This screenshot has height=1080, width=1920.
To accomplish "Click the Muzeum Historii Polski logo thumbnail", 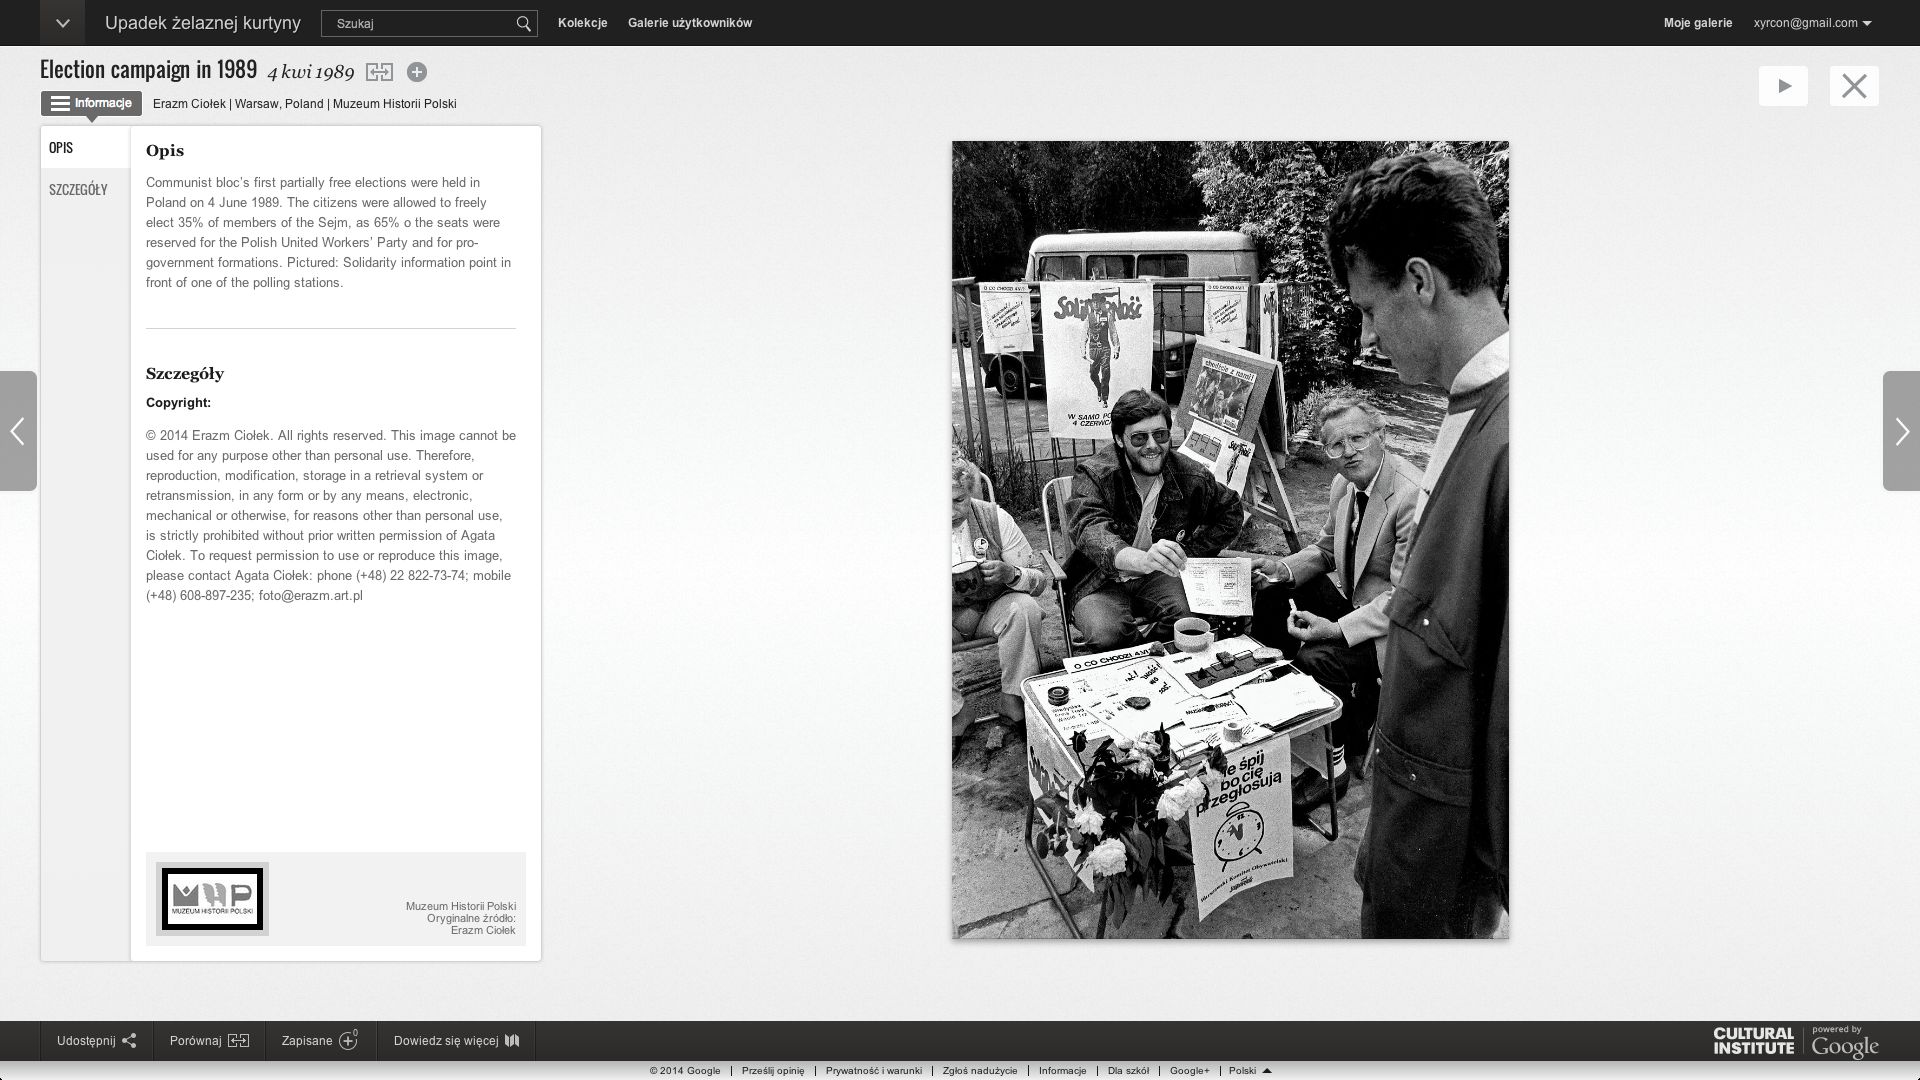I will (x=212, y=898).
